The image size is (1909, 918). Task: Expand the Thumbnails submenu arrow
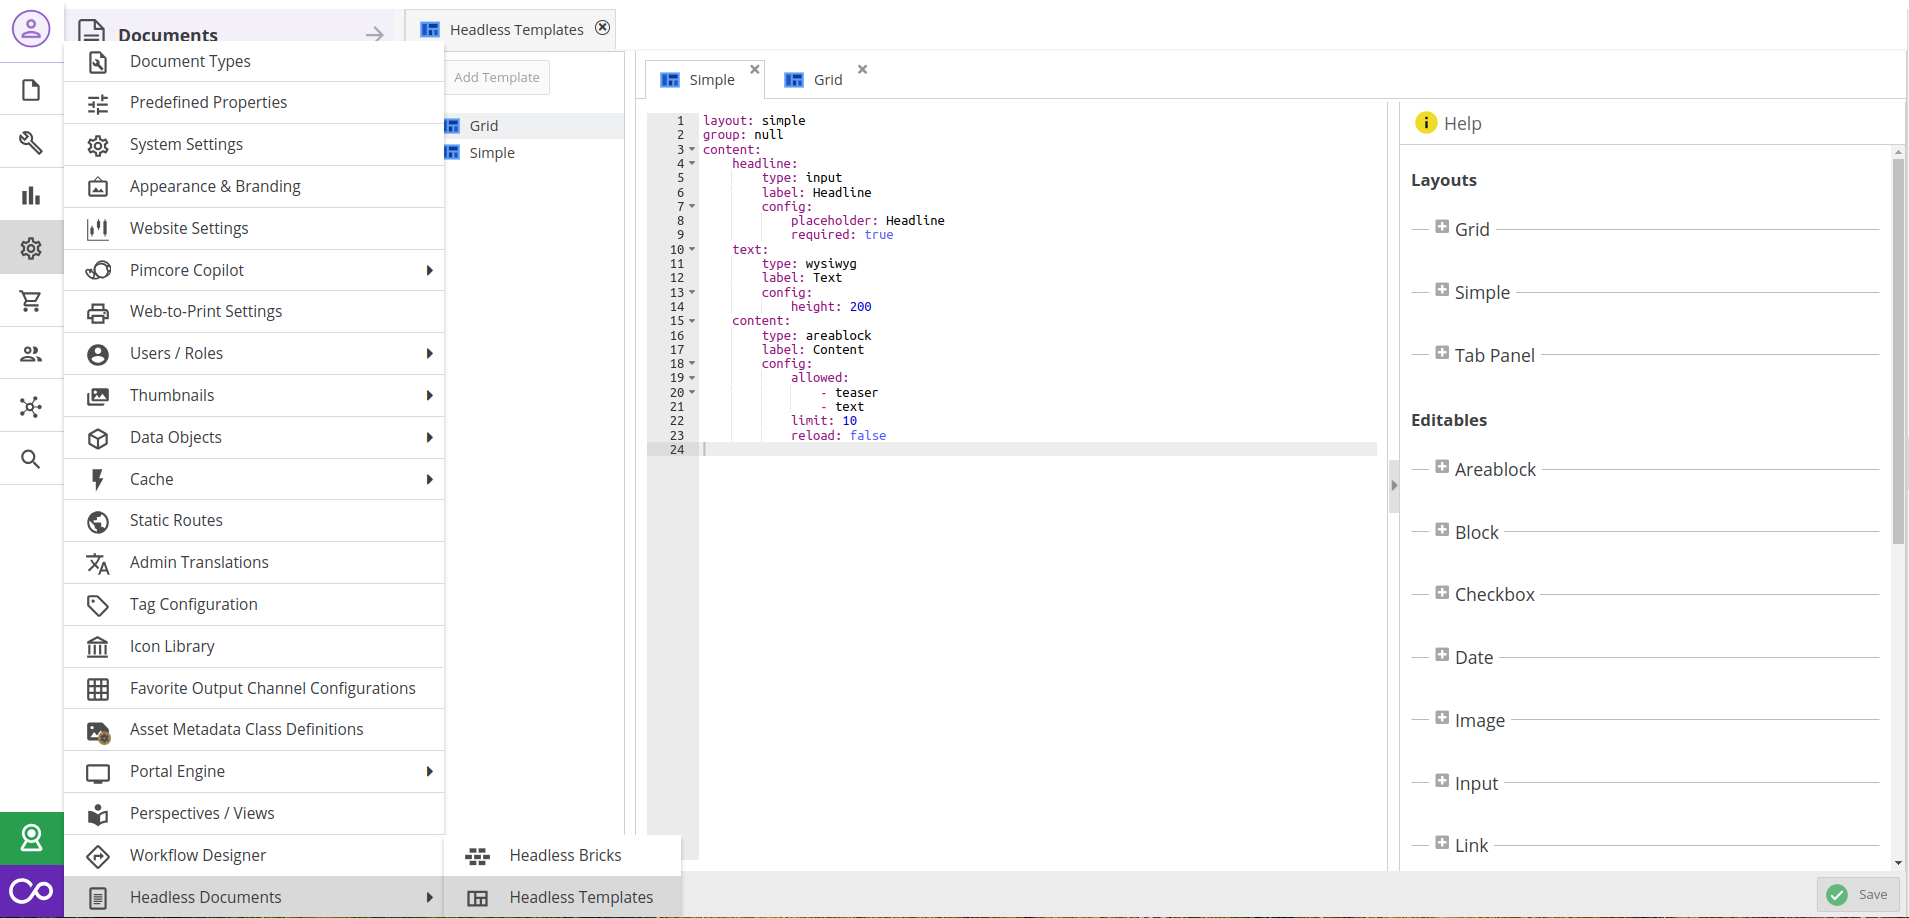[x=429, y=395]
